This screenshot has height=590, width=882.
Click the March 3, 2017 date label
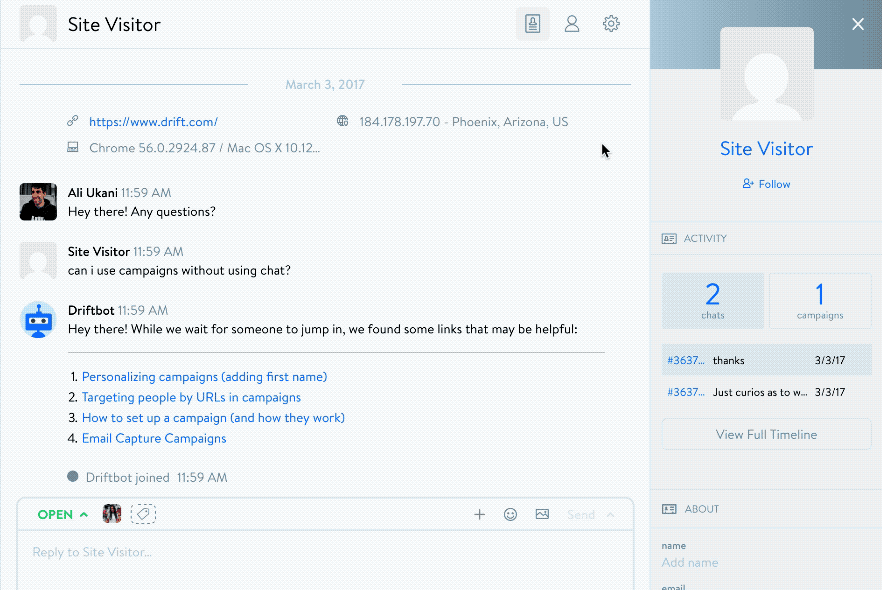325,84
